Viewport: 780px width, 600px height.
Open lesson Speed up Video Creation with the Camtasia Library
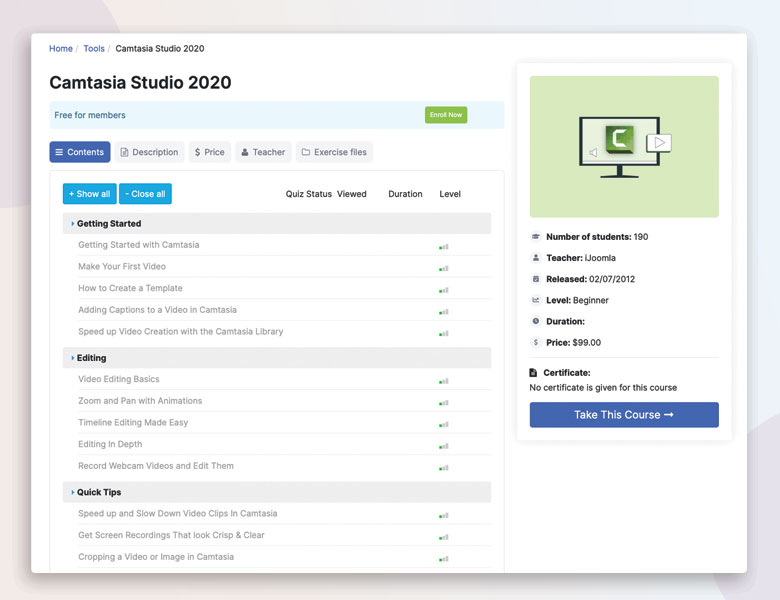(x=181, y=331)
